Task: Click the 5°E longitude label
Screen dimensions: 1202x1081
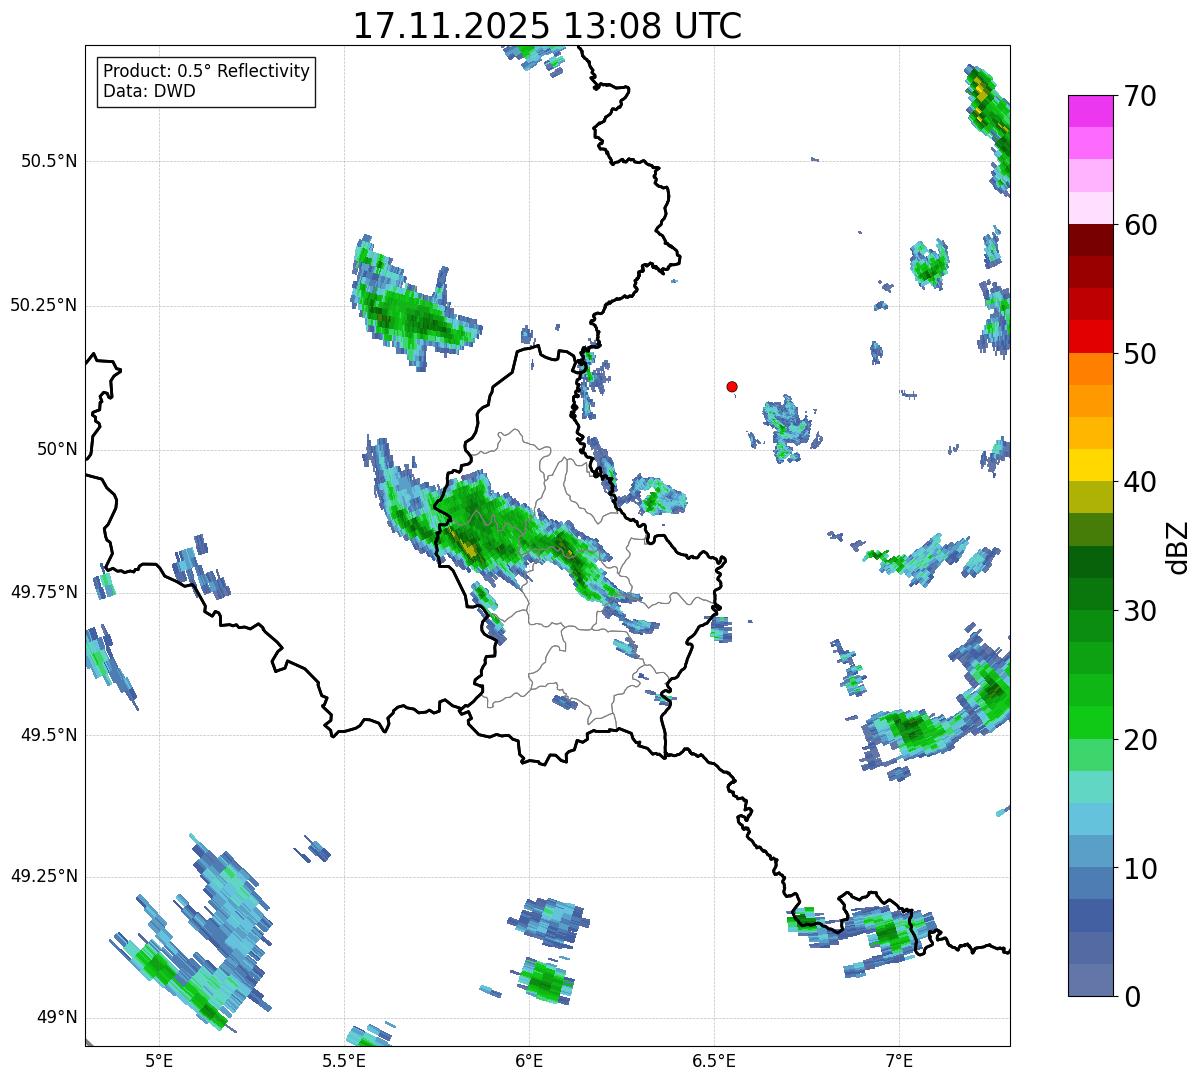Action: pyautogui.click(x=159, y=1060)
